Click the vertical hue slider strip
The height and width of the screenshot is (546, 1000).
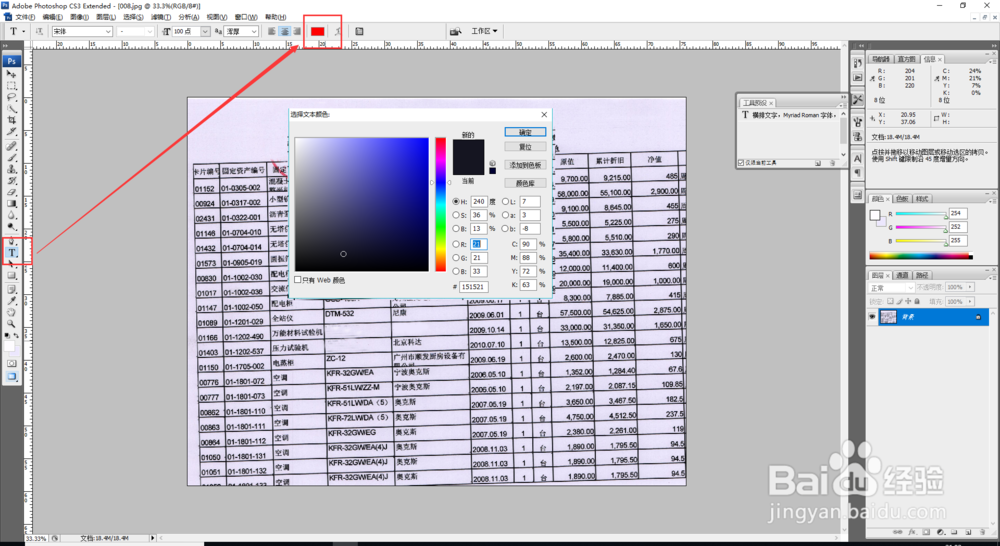(x=441, y=204)
